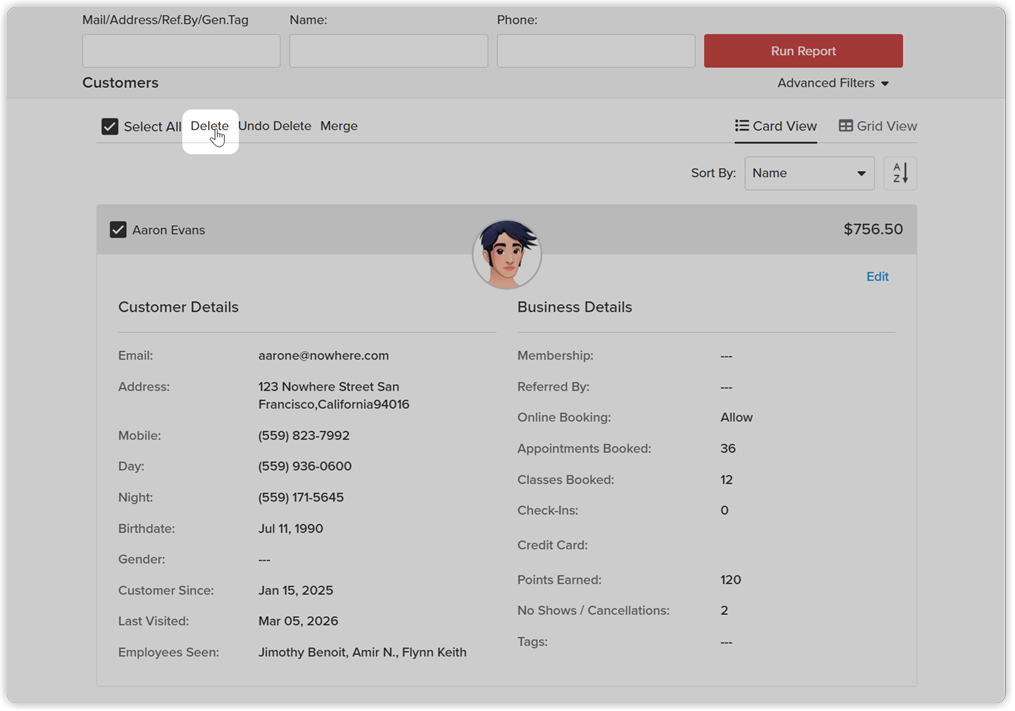Click employees seen Jimothy Benoit, Amir N., Flynn Keith
The height and width of the screenshot is (711, 1015).
[x=362, y=652]
